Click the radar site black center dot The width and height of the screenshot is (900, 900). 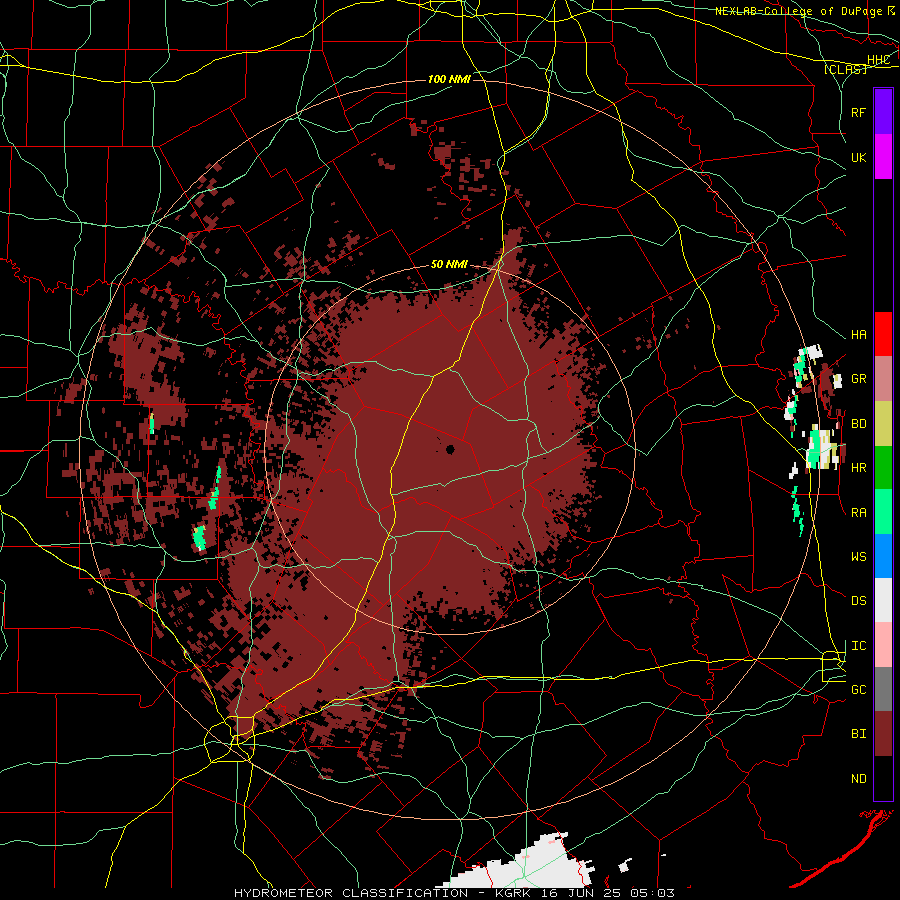point(450,449)
